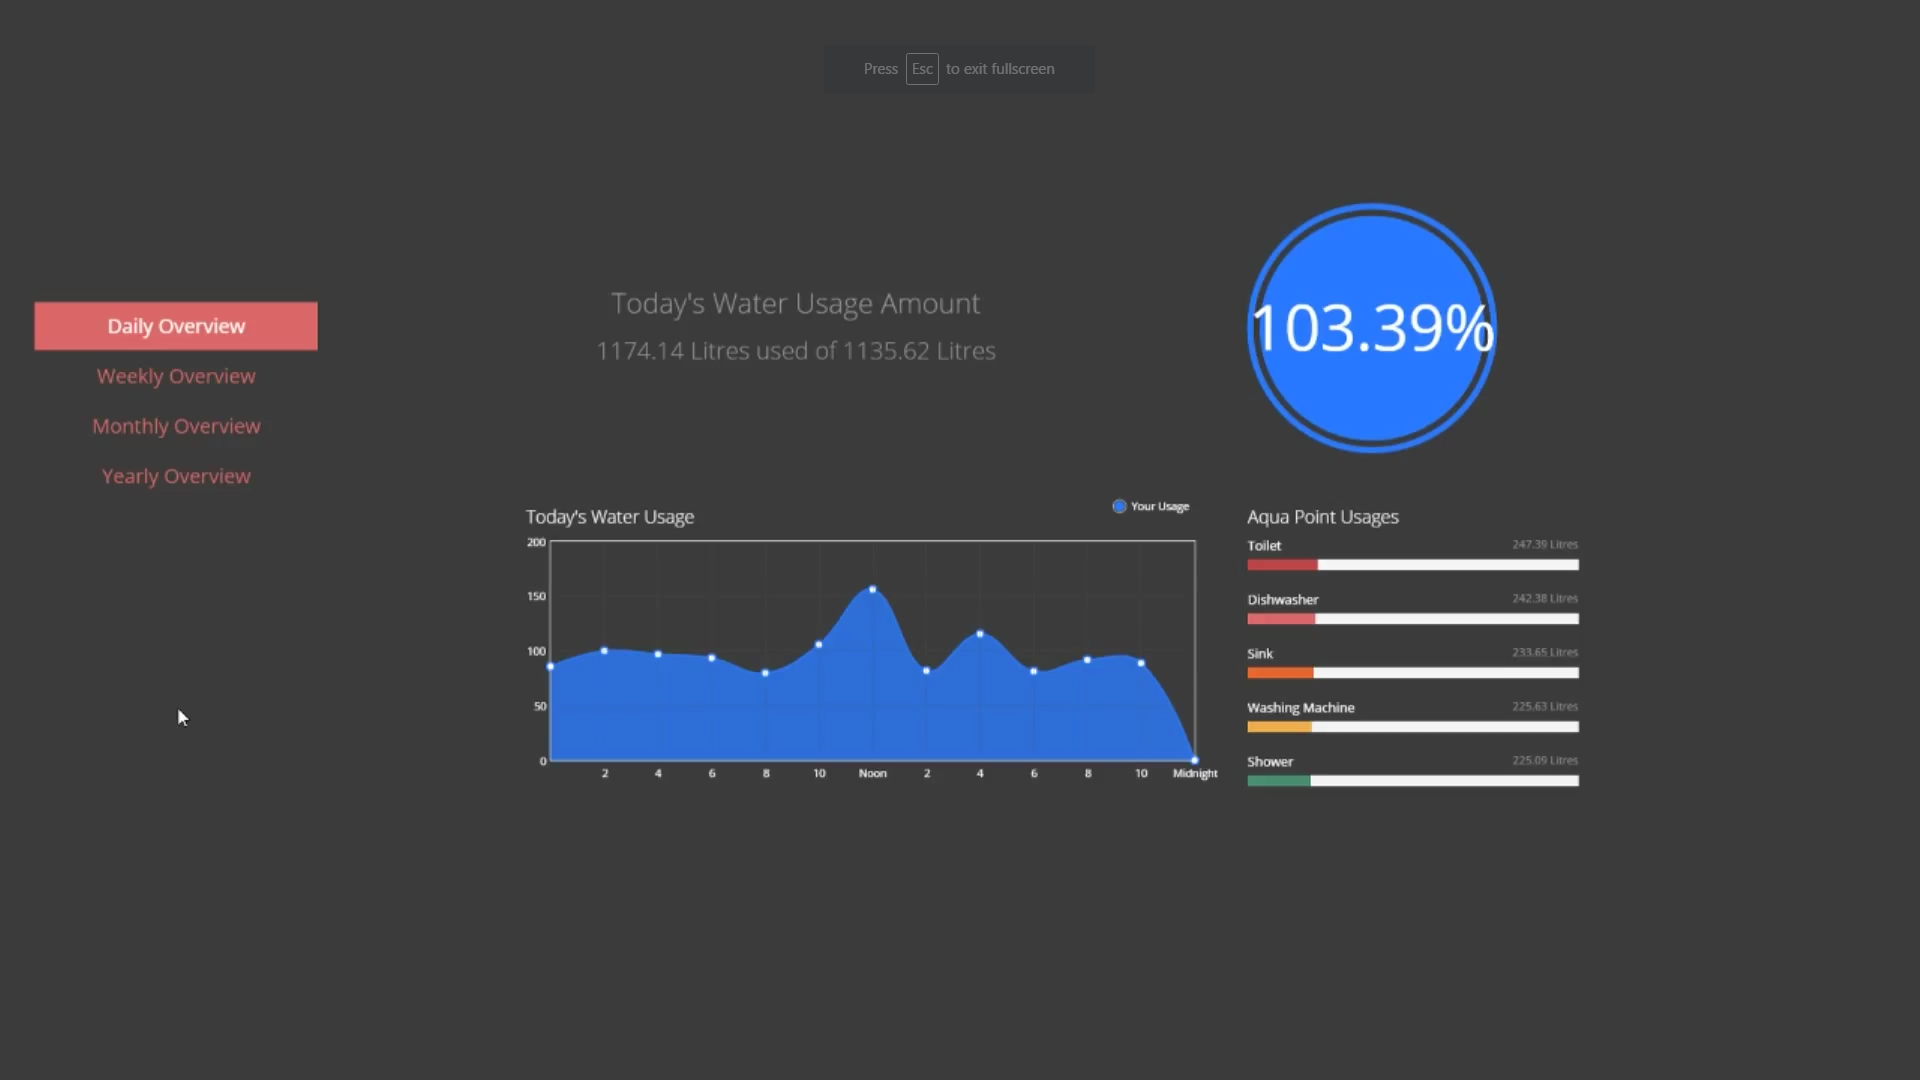
Task: Toggle the Your Usage legend dot
Action: (1119, 506)
